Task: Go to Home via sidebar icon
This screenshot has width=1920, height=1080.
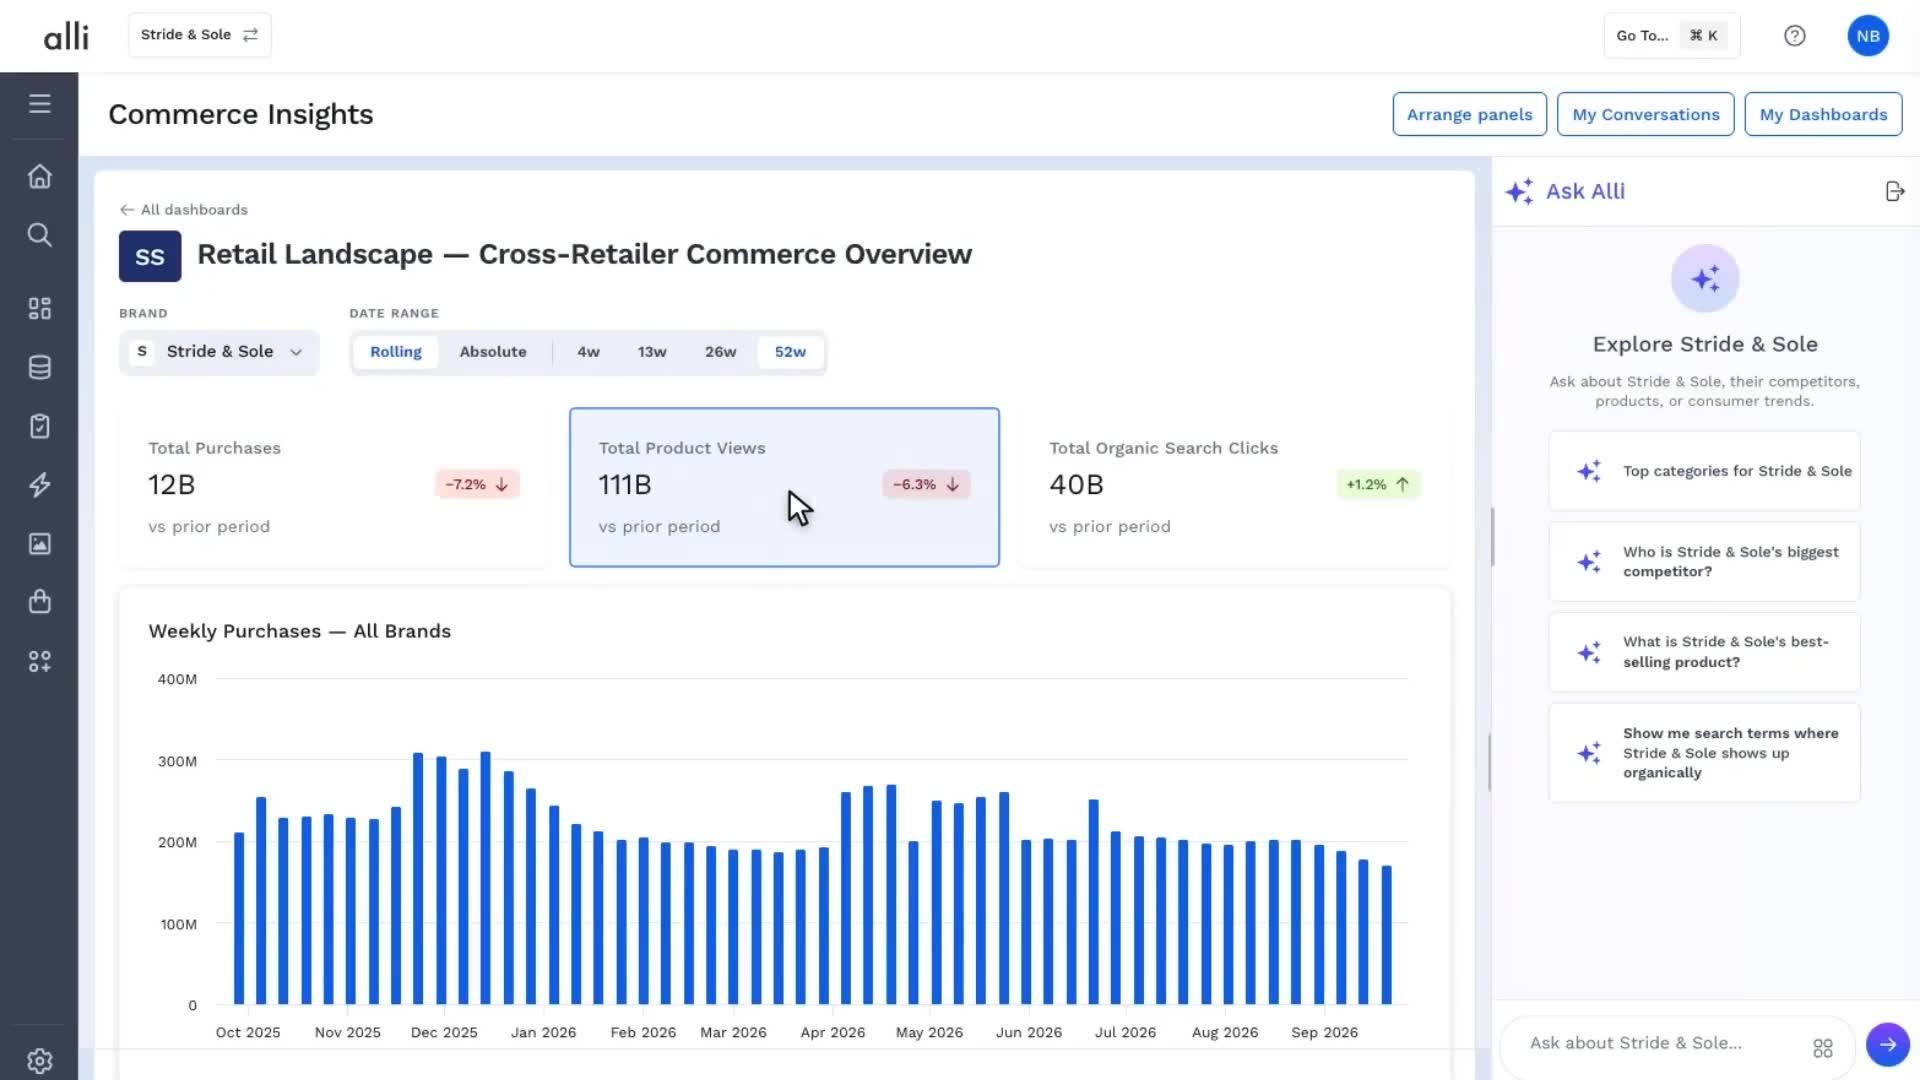Action: pyautogui.click(x=39, y=177)
